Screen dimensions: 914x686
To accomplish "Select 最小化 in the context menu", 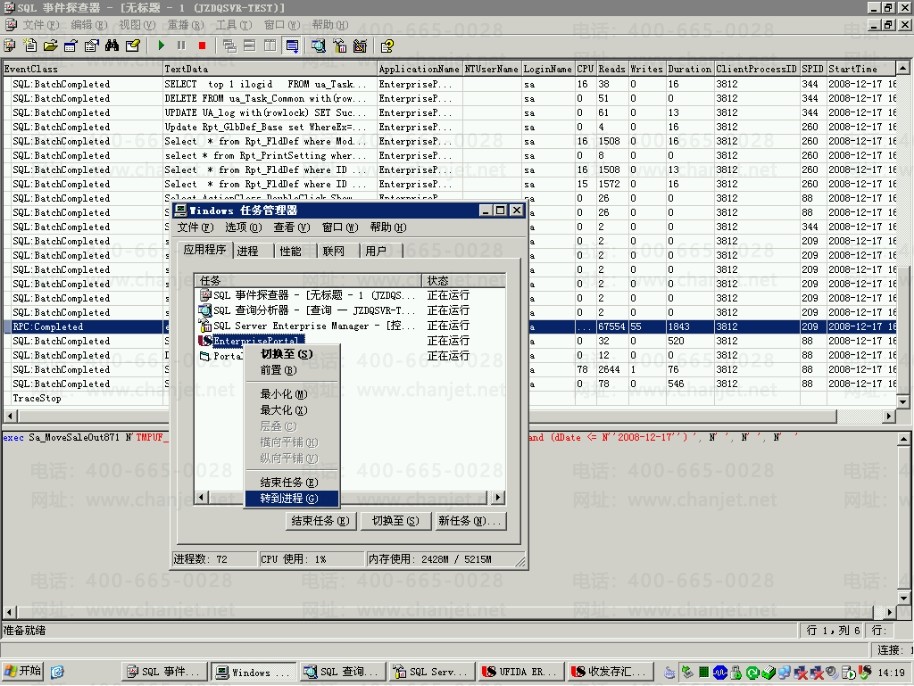I will point(283,394).
